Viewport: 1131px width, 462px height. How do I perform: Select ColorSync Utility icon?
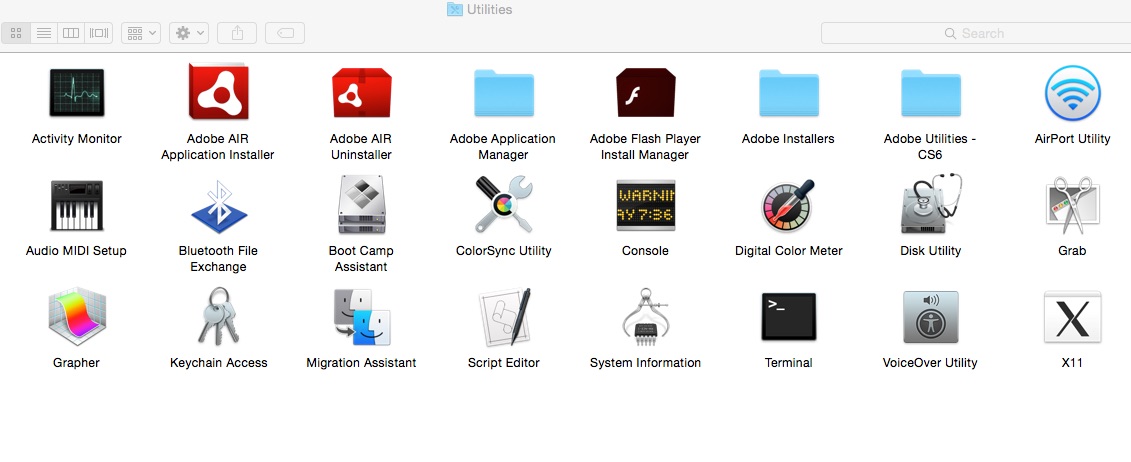(x=503, y=205)
